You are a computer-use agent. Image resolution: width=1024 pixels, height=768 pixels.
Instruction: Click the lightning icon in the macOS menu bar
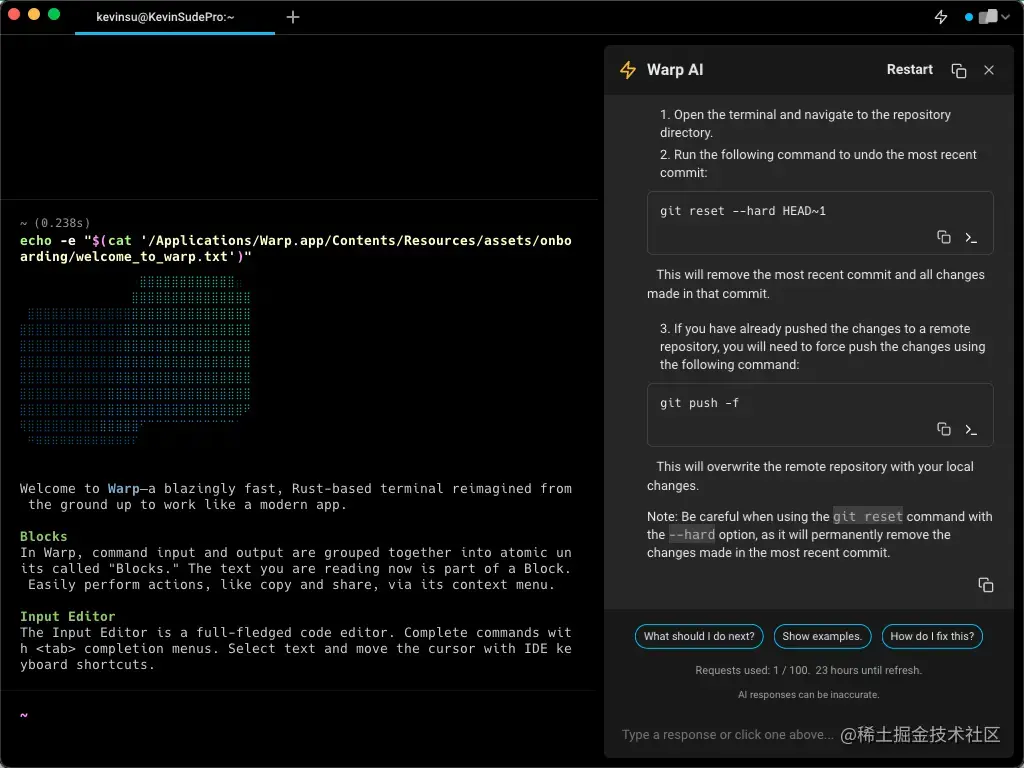(941, 16)
